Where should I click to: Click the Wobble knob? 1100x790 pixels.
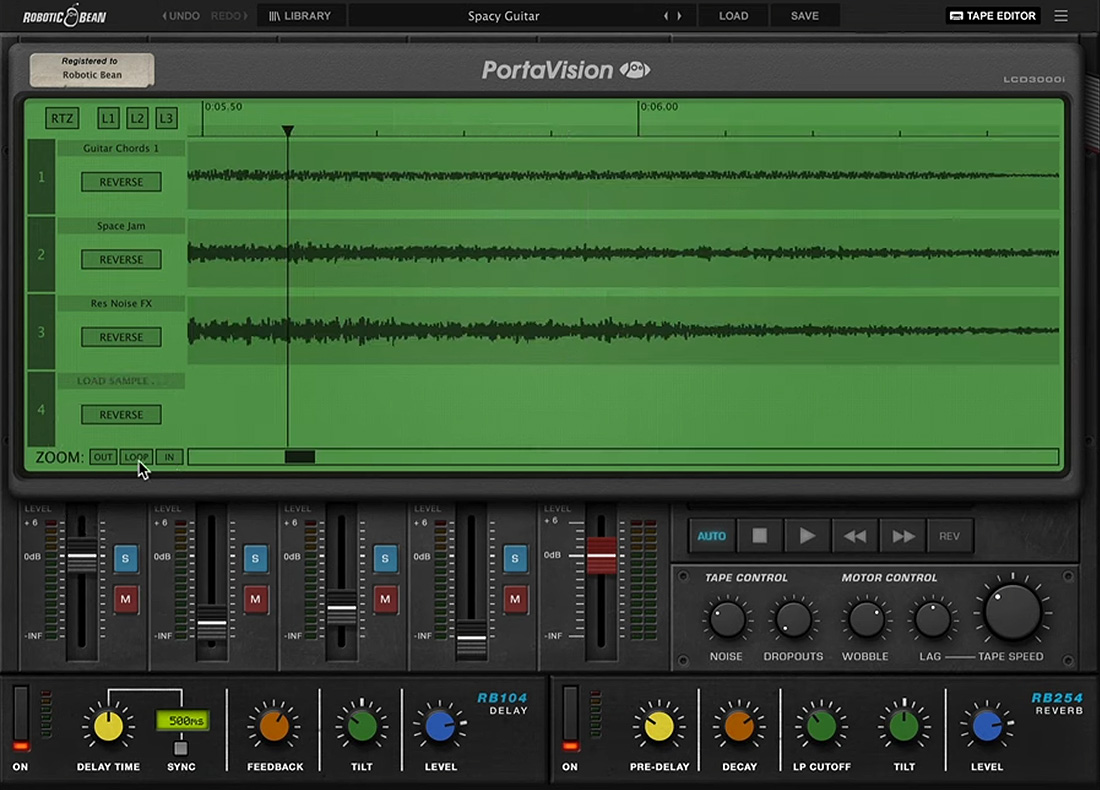coord(866,620)
